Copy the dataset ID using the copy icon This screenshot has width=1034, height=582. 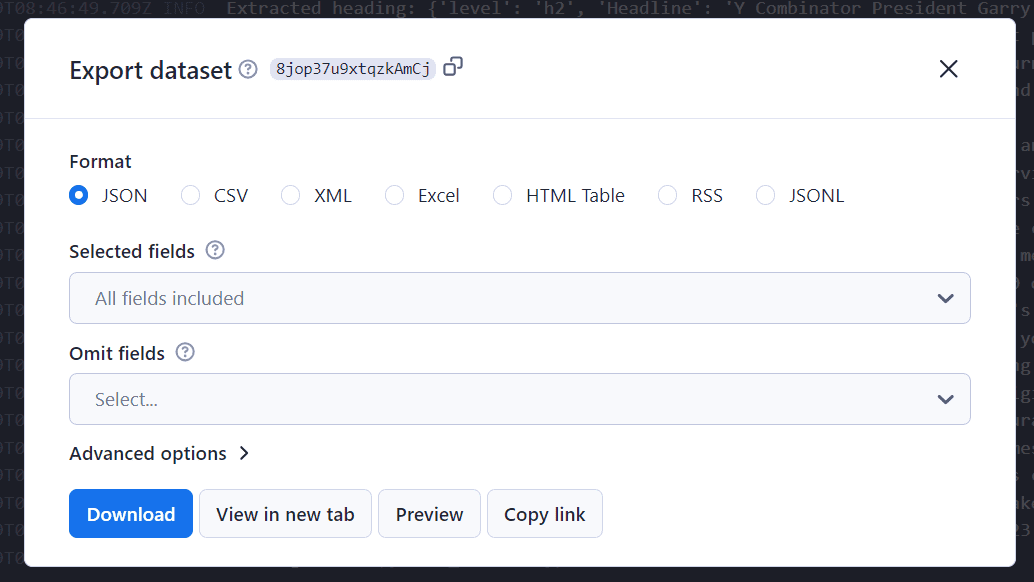click(x=453, y=66)
